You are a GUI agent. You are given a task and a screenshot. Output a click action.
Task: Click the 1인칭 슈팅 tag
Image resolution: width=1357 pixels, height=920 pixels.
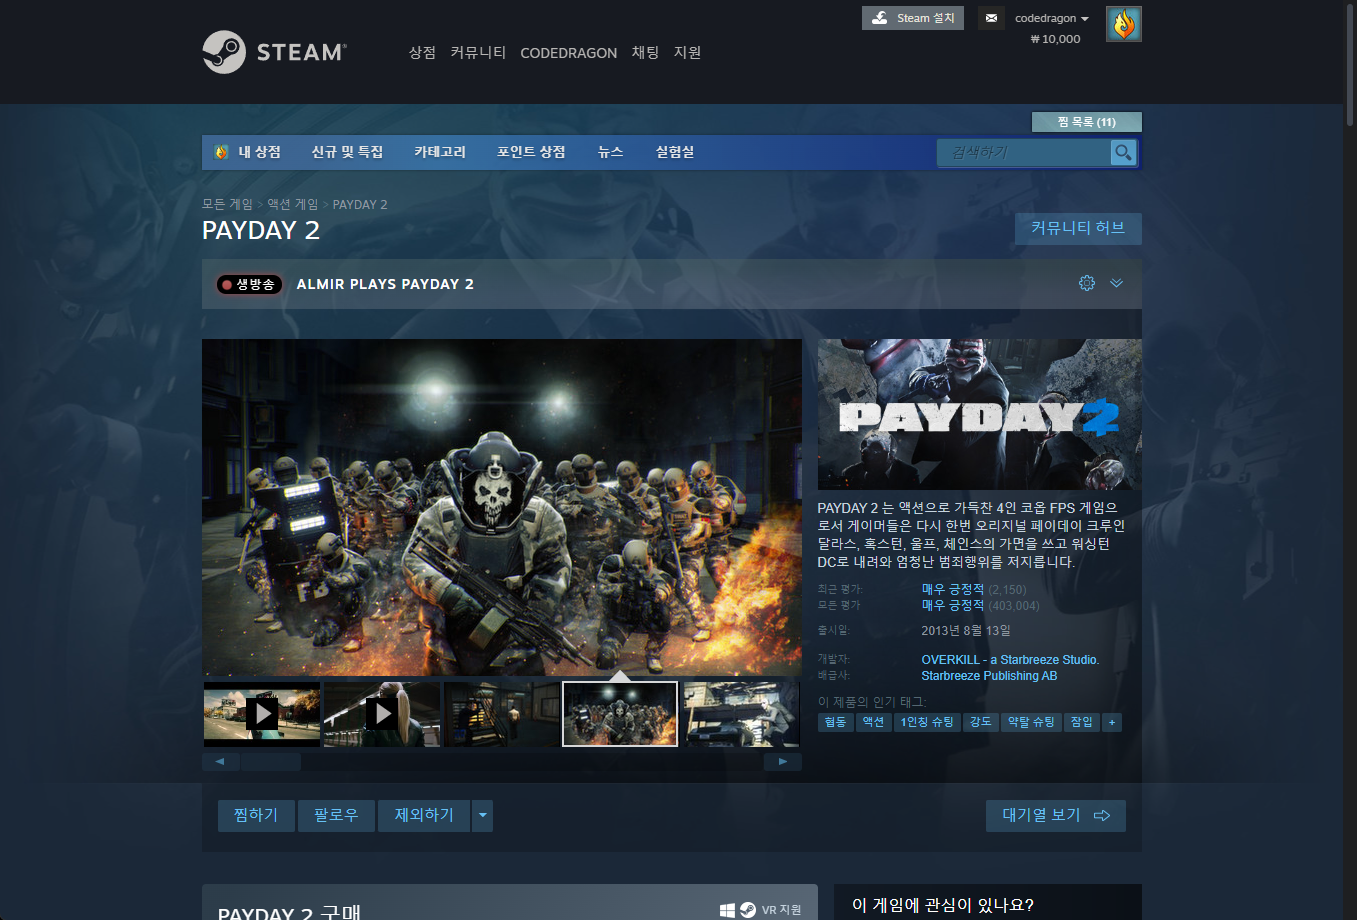coord(927,722)
